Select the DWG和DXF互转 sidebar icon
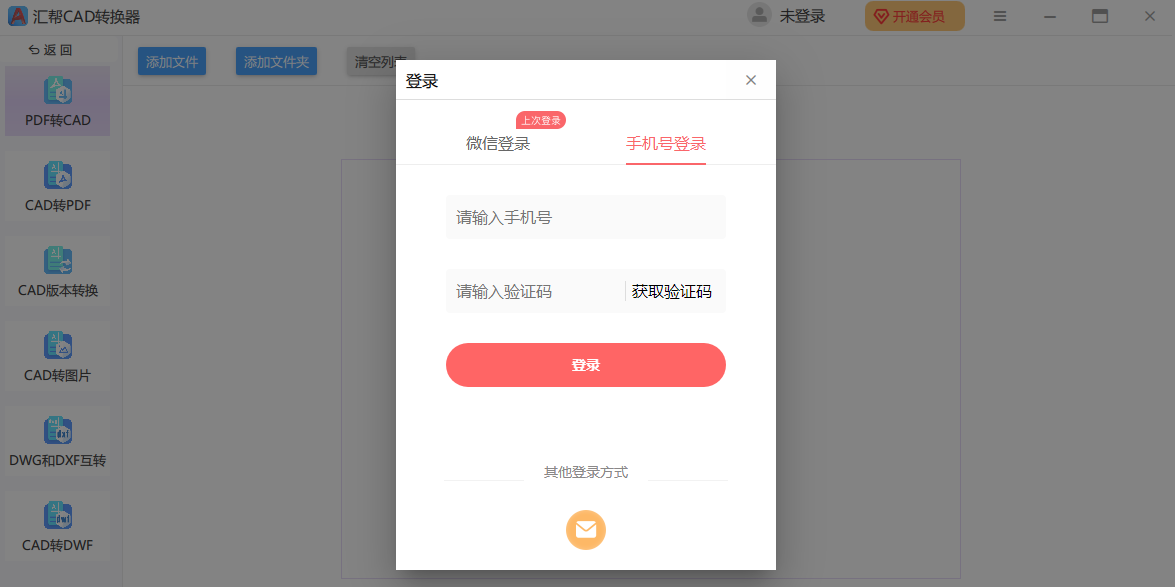The width and height of the screenshot is (1175, 587). (x=58, y=430)
